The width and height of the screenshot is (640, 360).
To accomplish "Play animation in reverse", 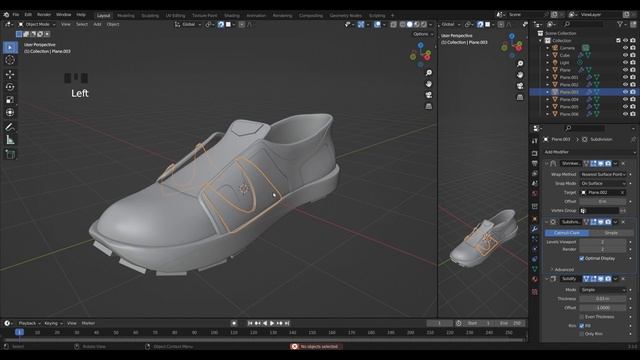I will point(265,323).
